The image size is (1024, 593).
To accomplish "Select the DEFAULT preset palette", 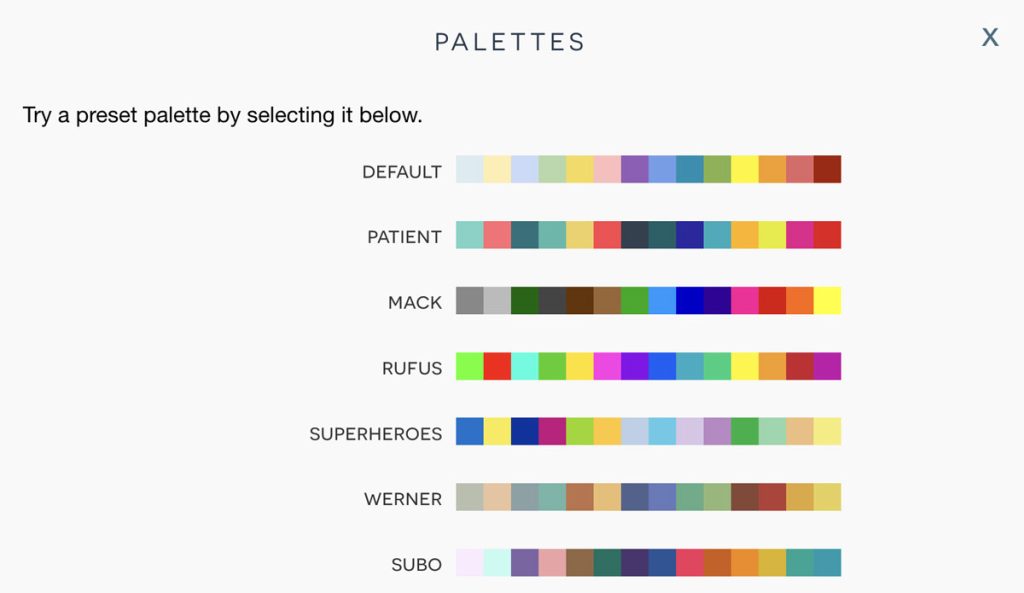I will coord(648,170).
